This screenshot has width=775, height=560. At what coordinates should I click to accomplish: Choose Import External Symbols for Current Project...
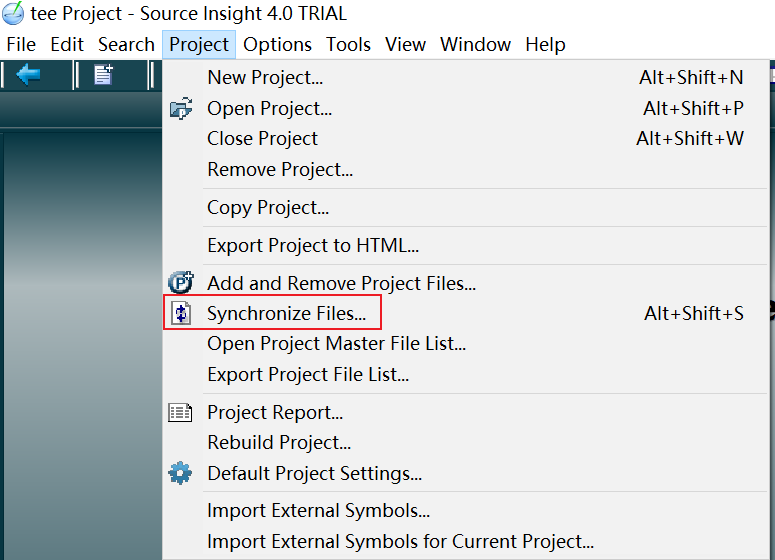(465, 542)
